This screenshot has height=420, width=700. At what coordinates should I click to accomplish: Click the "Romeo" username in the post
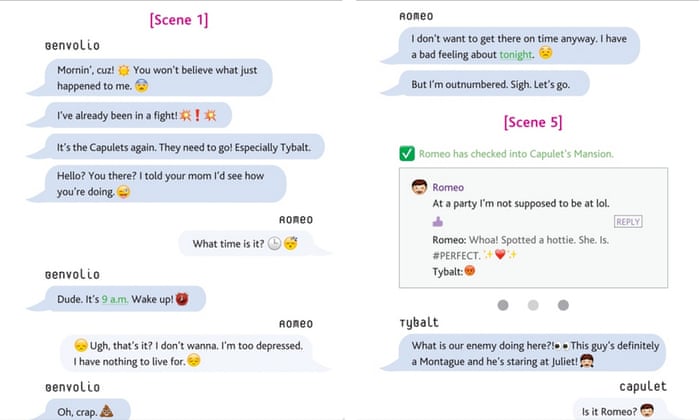(448, 187)
